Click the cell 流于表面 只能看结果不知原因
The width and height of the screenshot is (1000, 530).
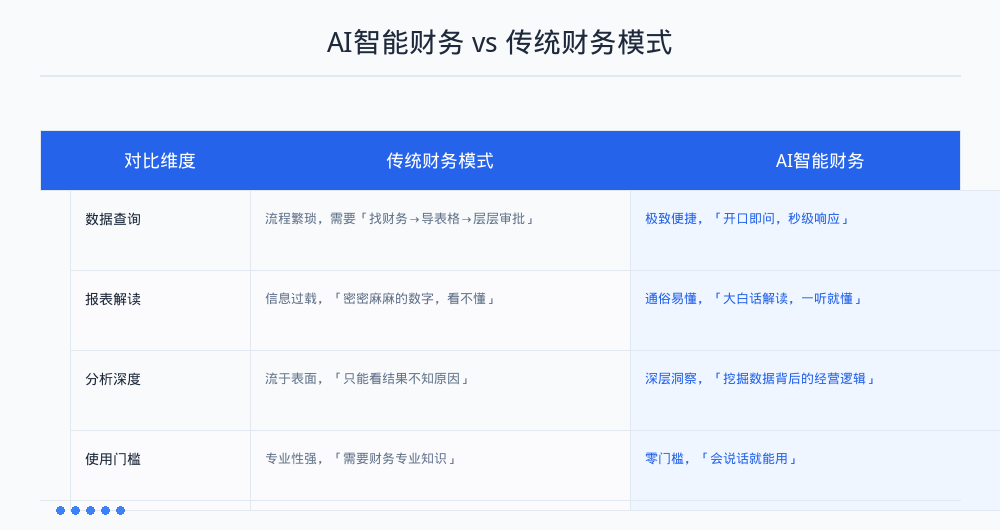pos(367,379)
